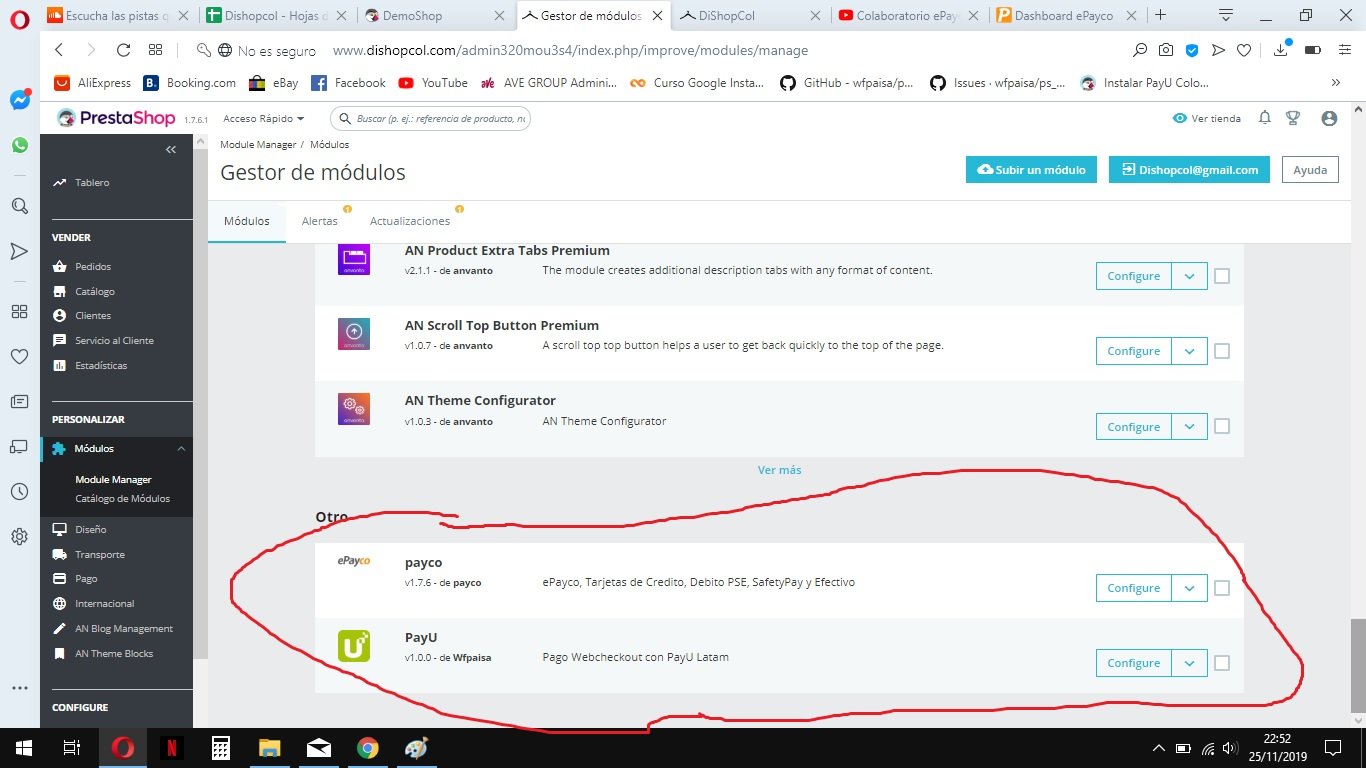Click AN Scroll Top Button module icon
This screenshot has height=768, width=1366.
354,334
